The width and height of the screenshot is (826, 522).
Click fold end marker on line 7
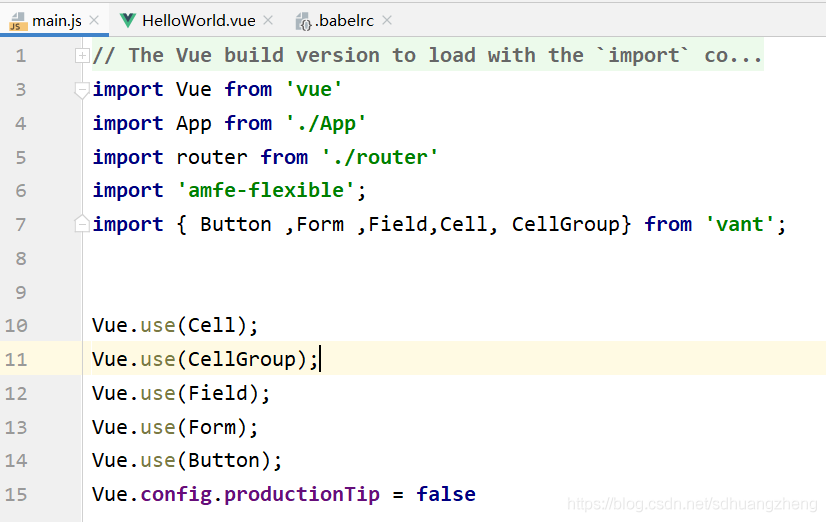coord(82,224)
